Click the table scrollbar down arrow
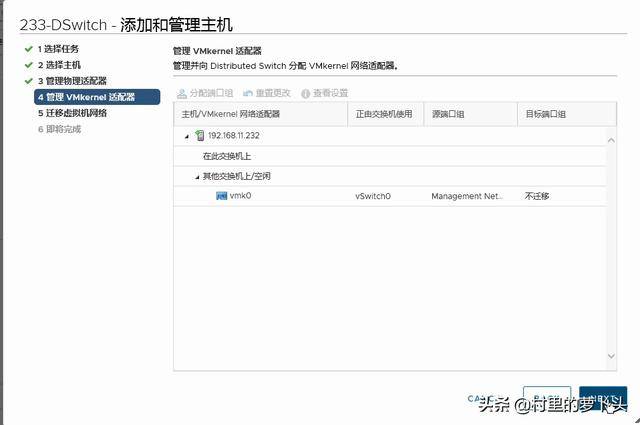The width and height of the screenshot is (640, 425). point(611,356)
